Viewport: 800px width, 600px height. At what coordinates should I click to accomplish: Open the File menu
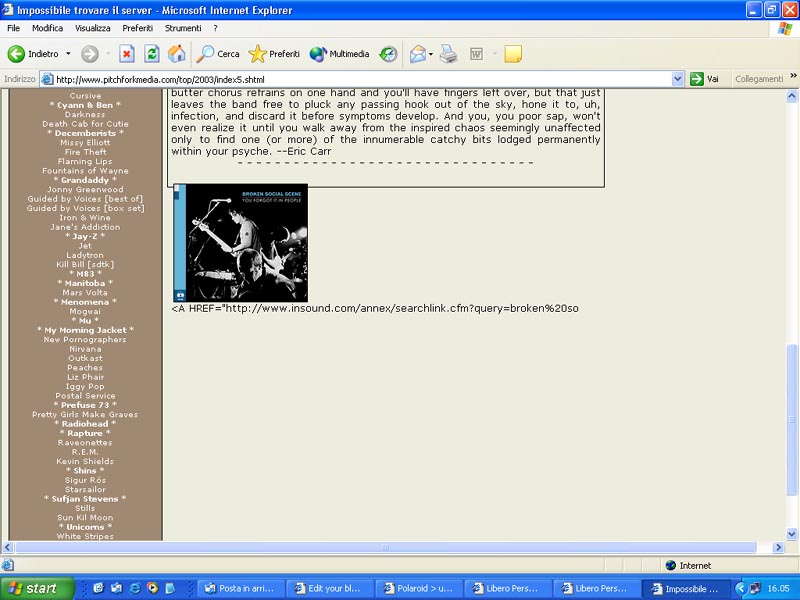point(14,28)
